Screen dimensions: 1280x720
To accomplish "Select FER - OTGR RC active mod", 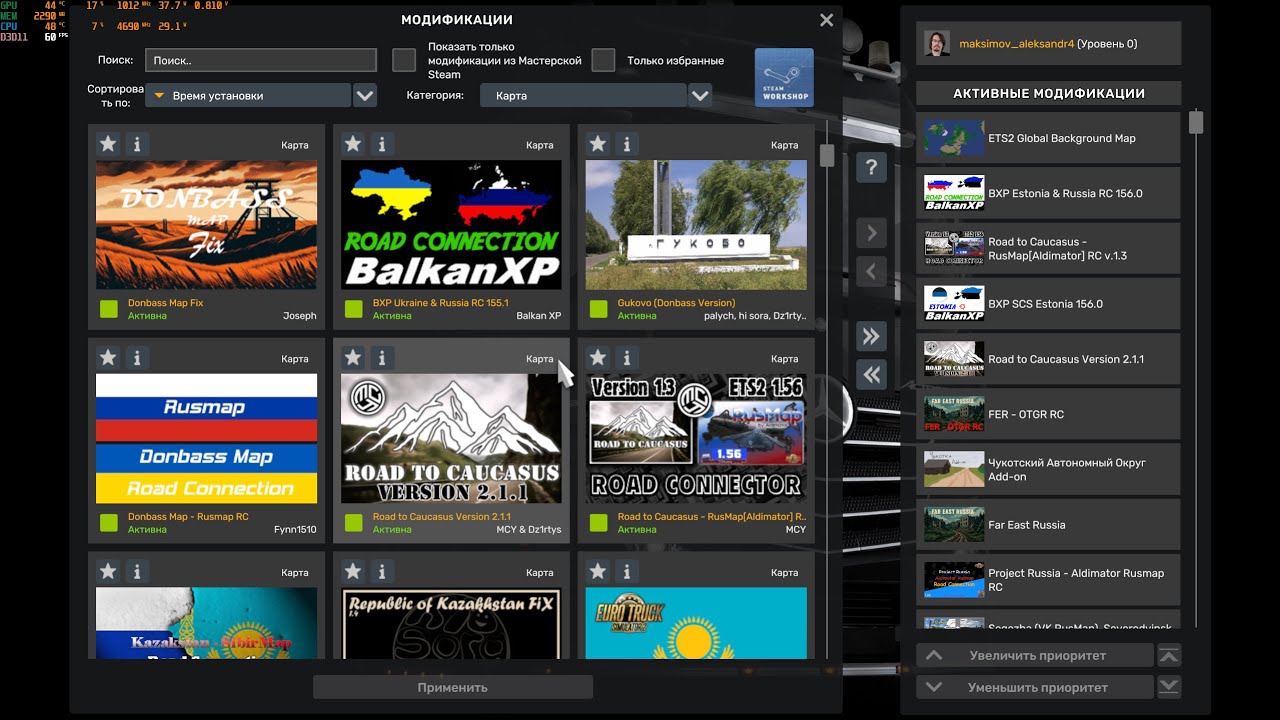I will 1048,414.
